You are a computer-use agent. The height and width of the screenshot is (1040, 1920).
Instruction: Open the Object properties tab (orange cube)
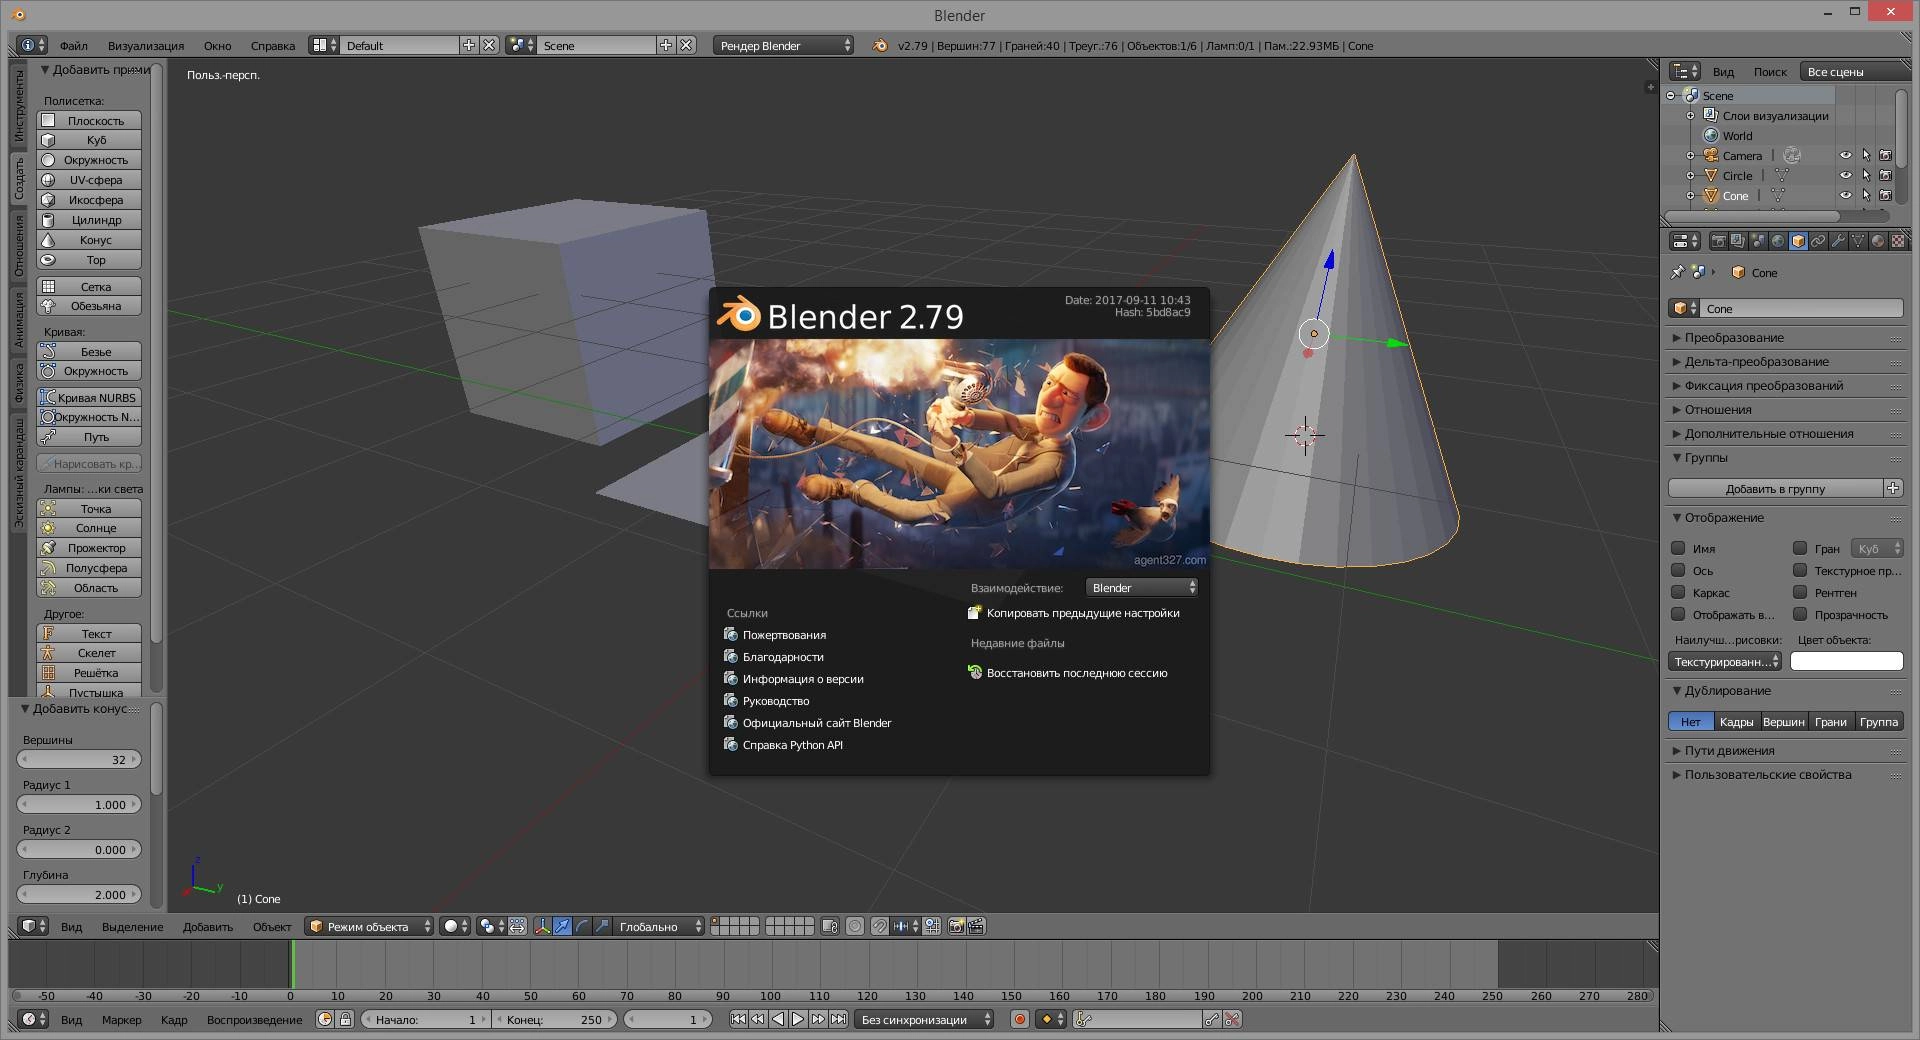point(1798,241)
